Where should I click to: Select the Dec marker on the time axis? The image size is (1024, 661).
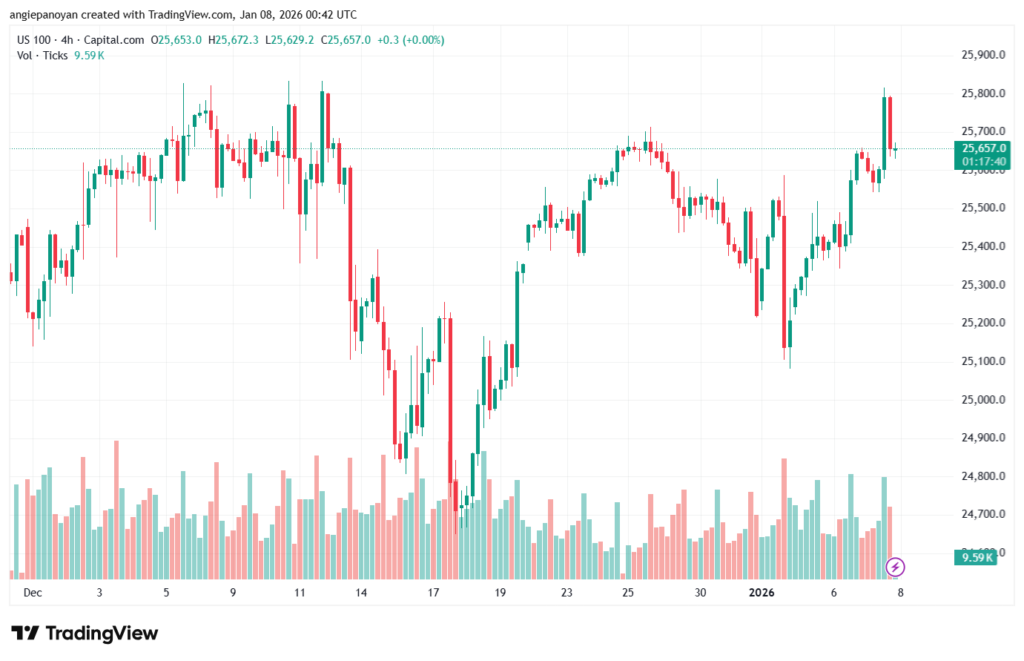coord(32,592)
